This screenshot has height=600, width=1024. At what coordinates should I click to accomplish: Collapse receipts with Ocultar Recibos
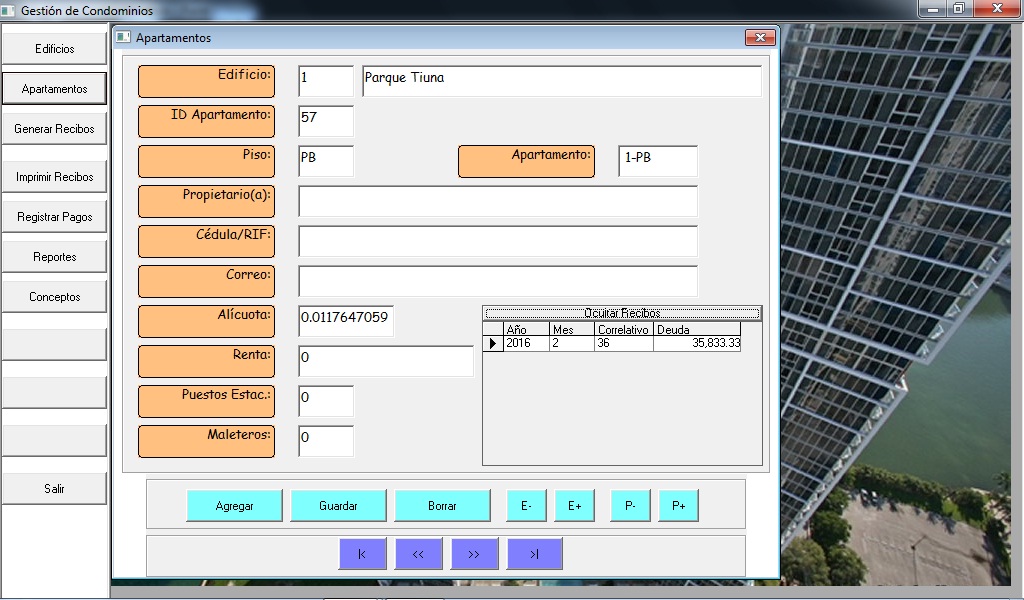622,313
